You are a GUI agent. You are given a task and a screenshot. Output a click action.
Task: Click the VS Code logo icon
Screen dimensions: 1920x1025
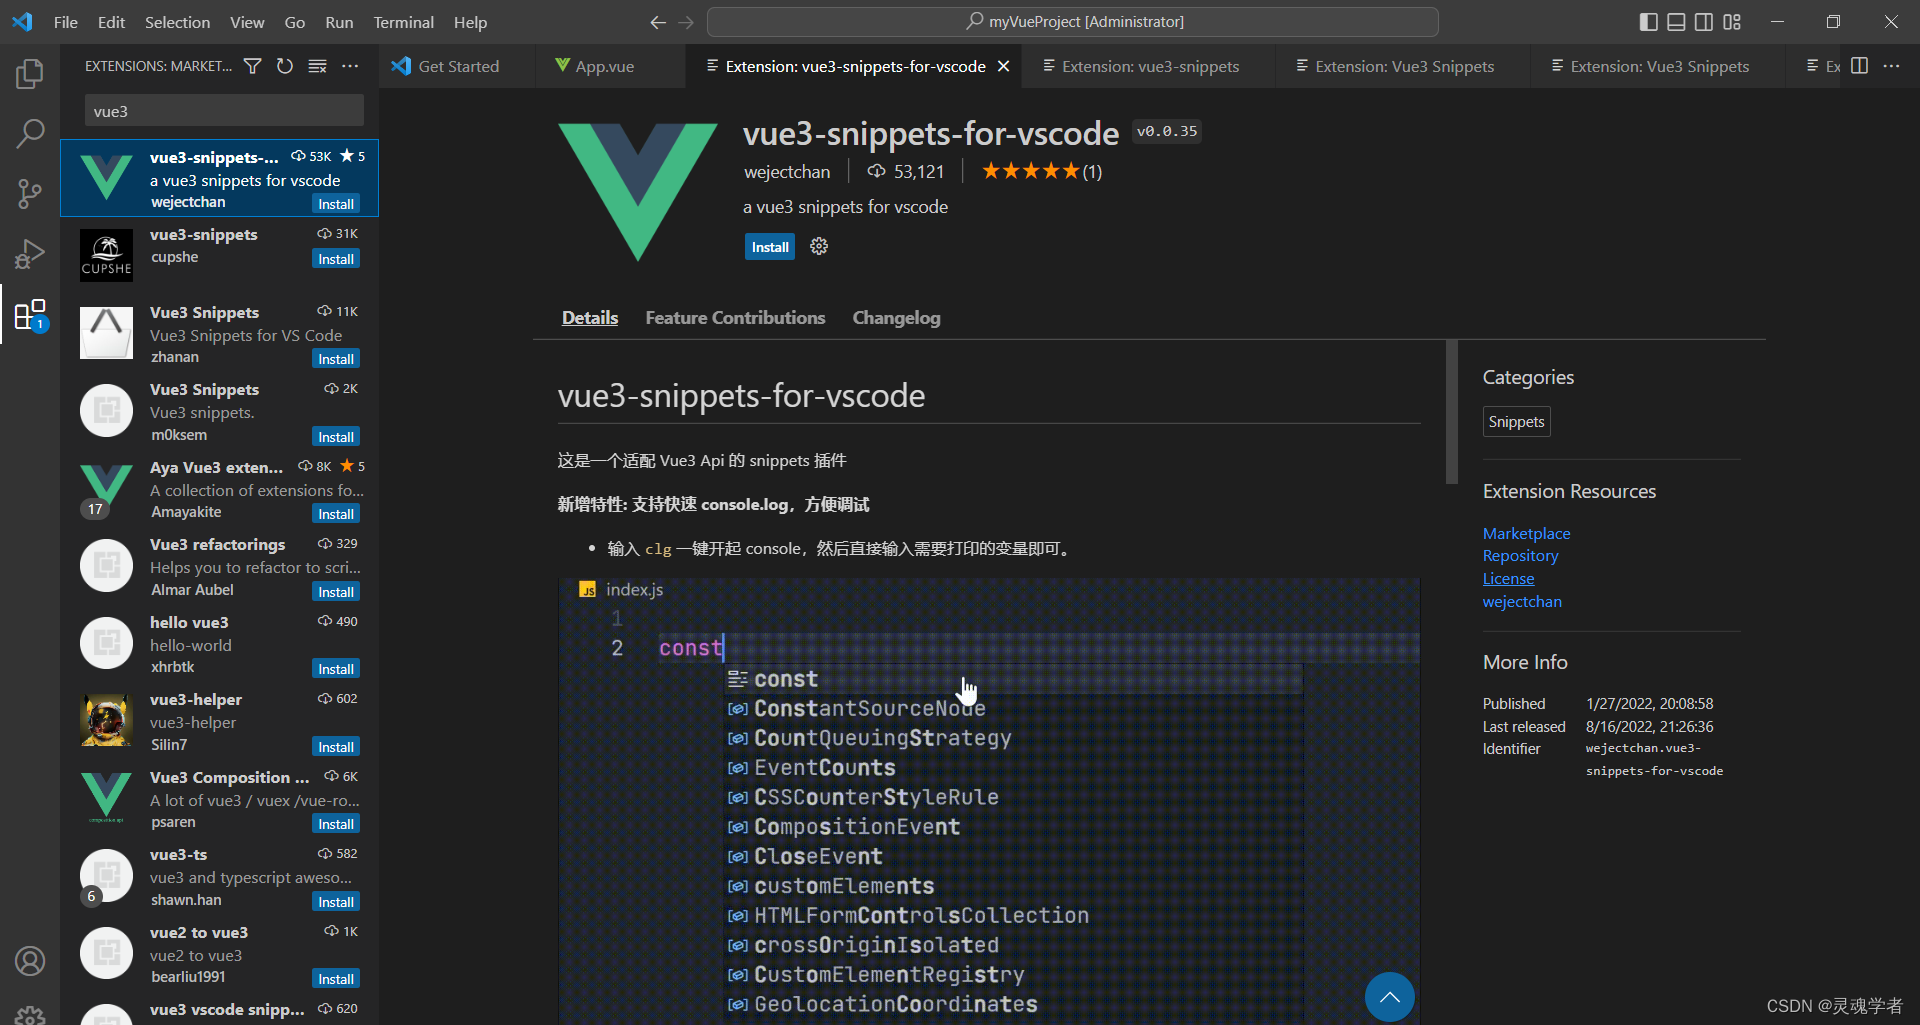click(x=22, y=22)
